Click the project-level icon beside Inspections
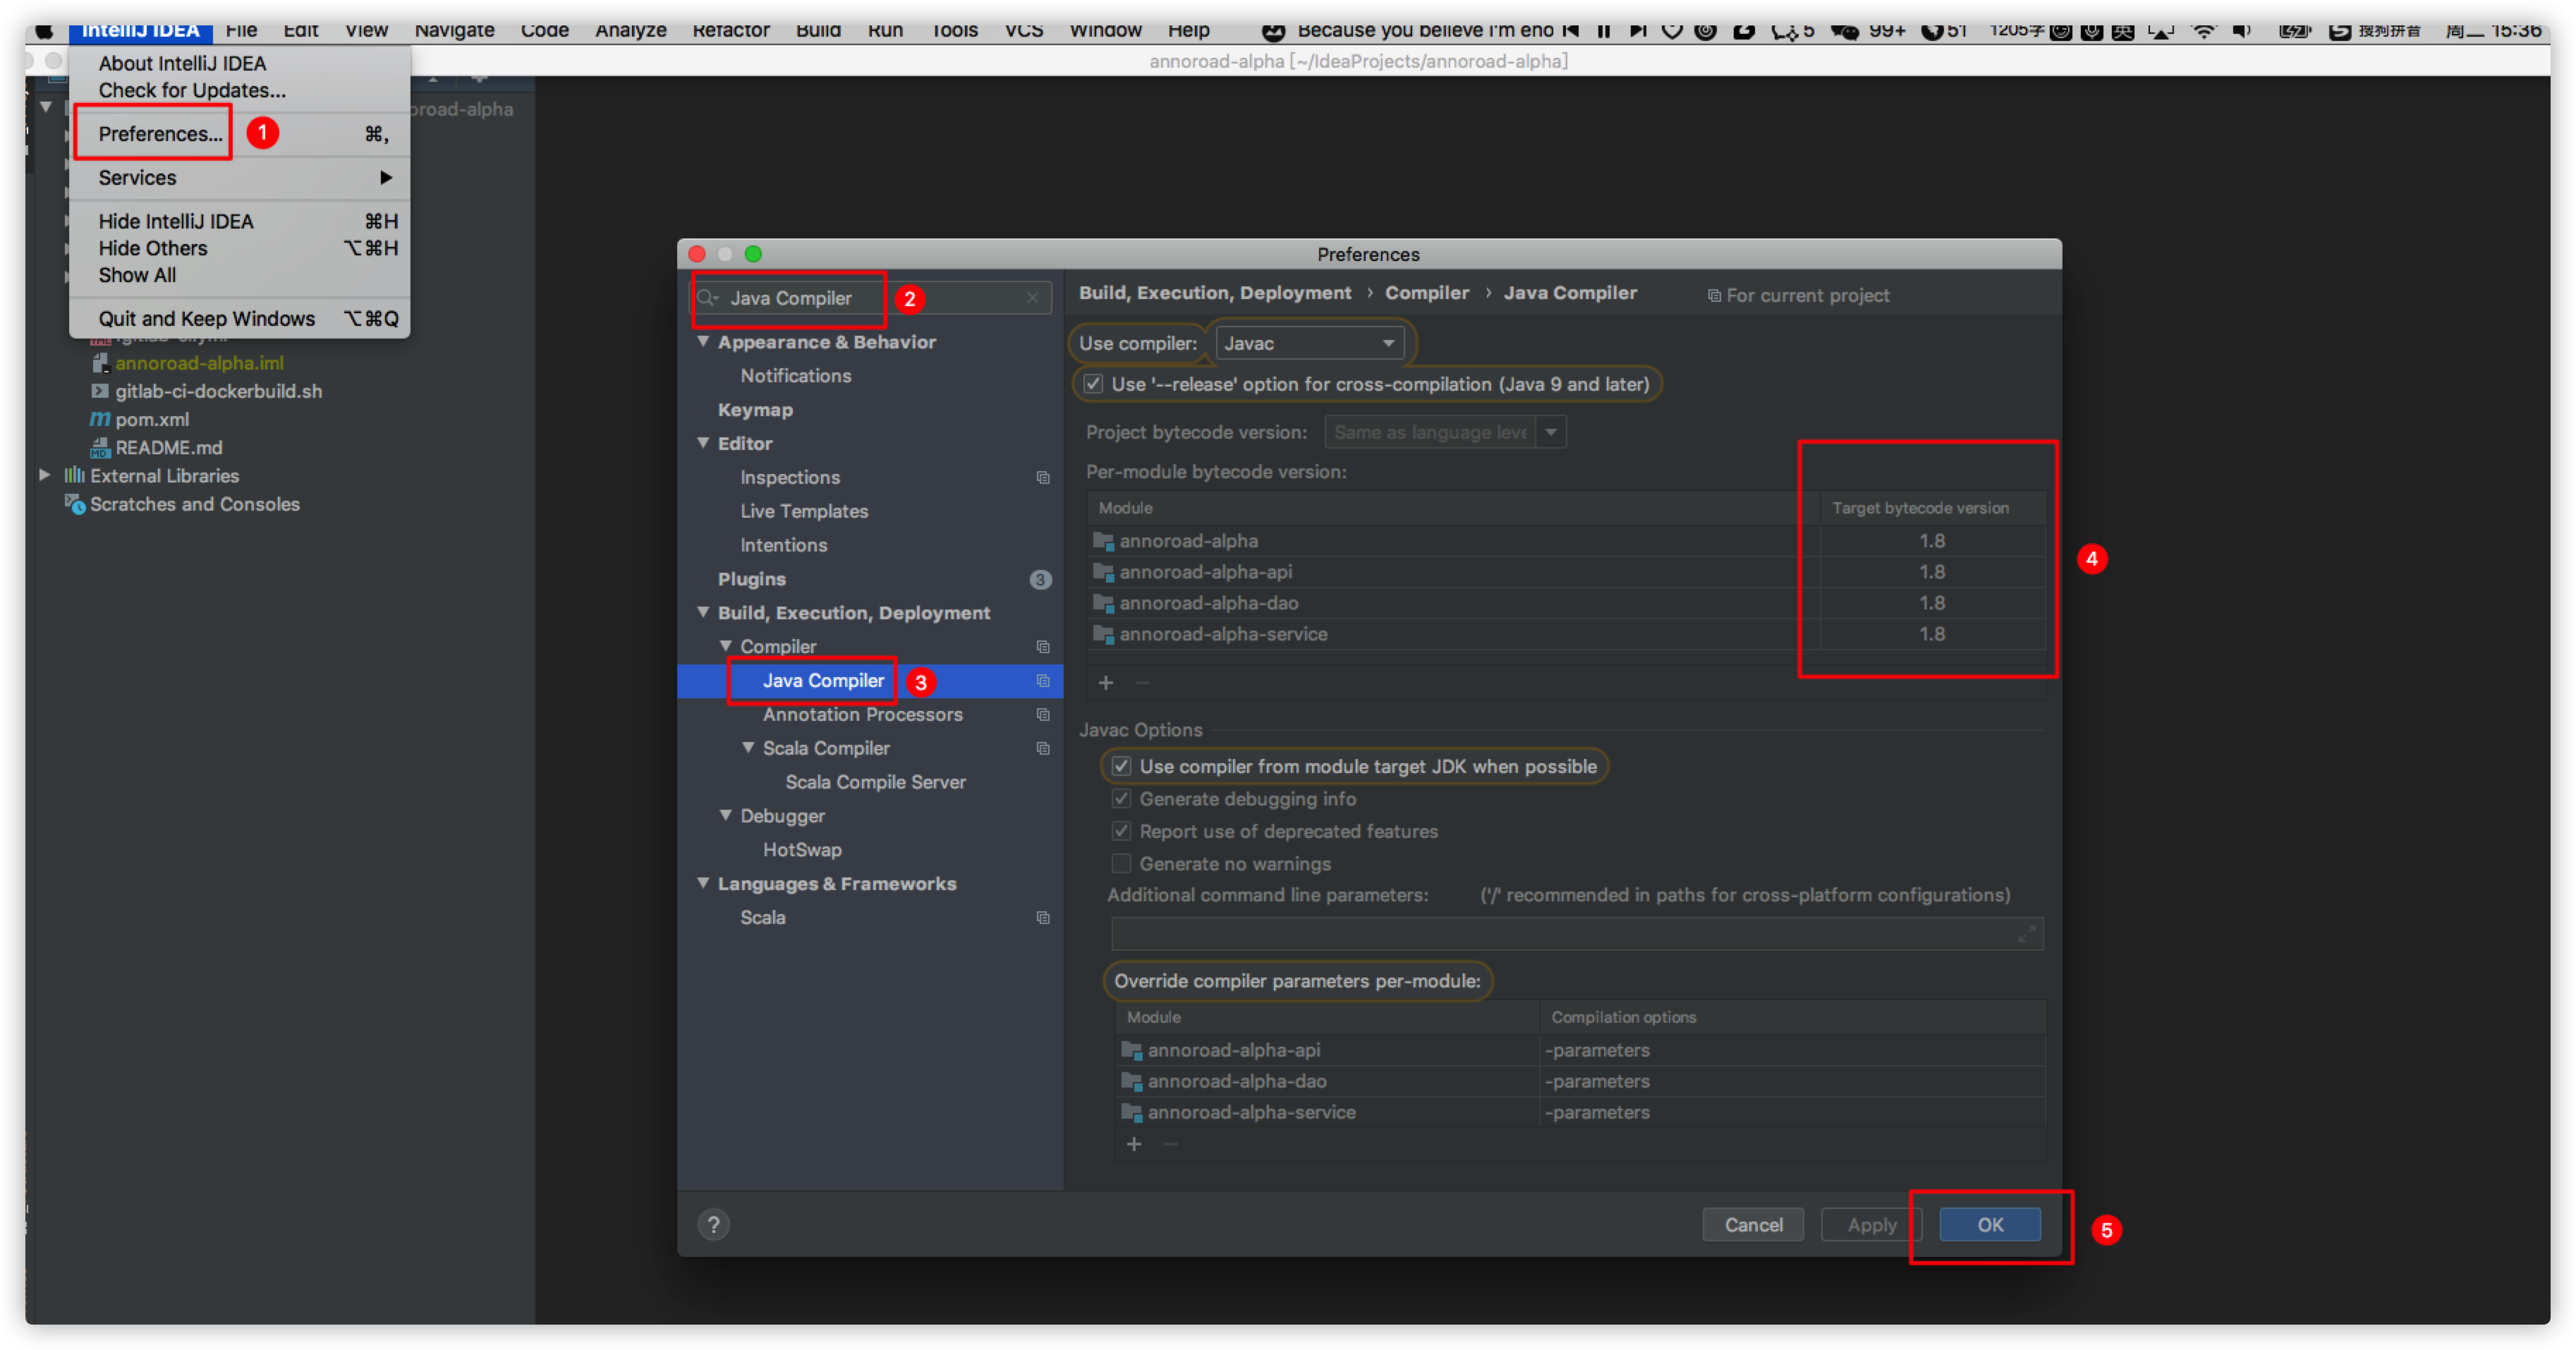Viewport: 2576px width, 1350px height. (x=1042, y=478)
